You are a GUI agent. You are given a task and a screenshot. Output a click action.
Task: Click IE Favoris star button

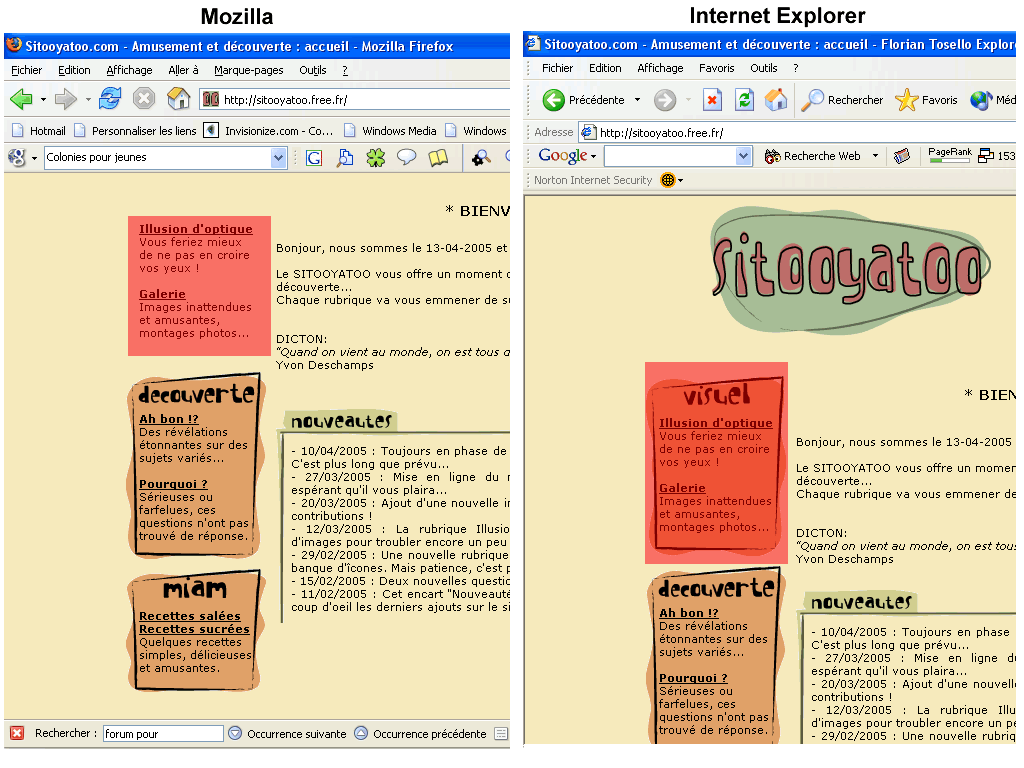[x=926, y=100]
